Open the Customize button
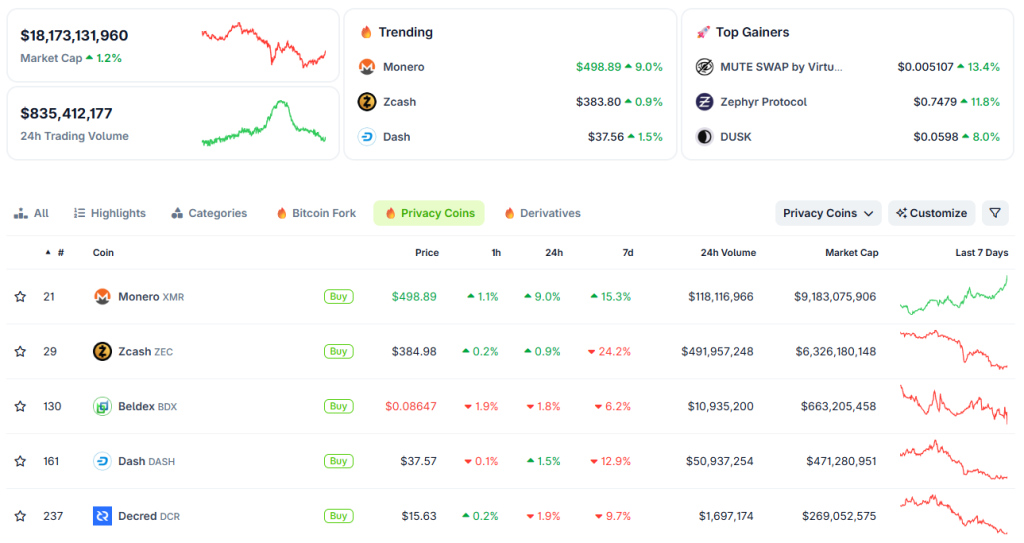 point(931,213)
